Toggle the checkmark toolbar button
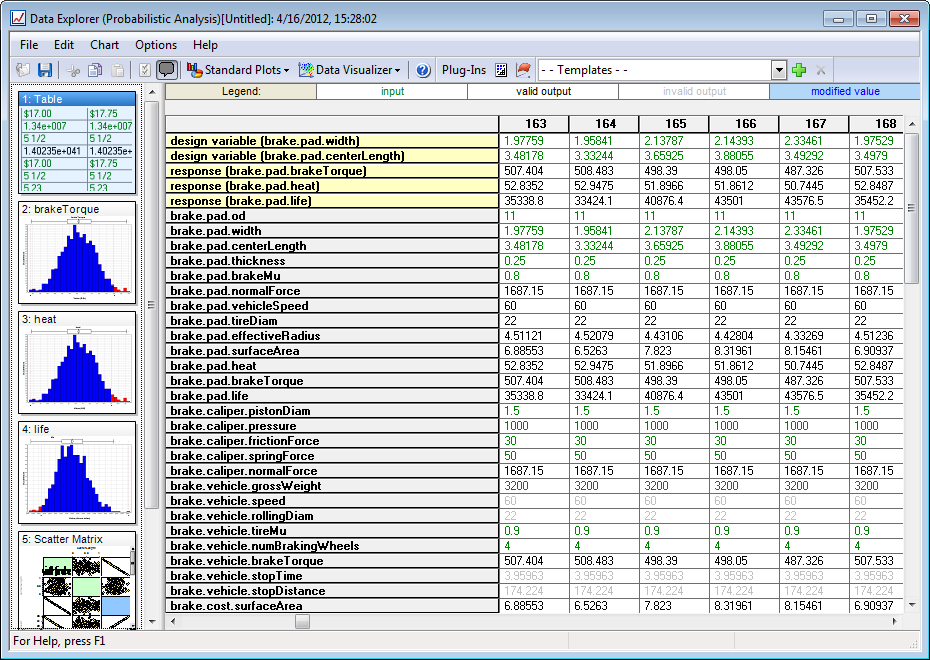This screenshot has width=930, height=660. point(145,70)
